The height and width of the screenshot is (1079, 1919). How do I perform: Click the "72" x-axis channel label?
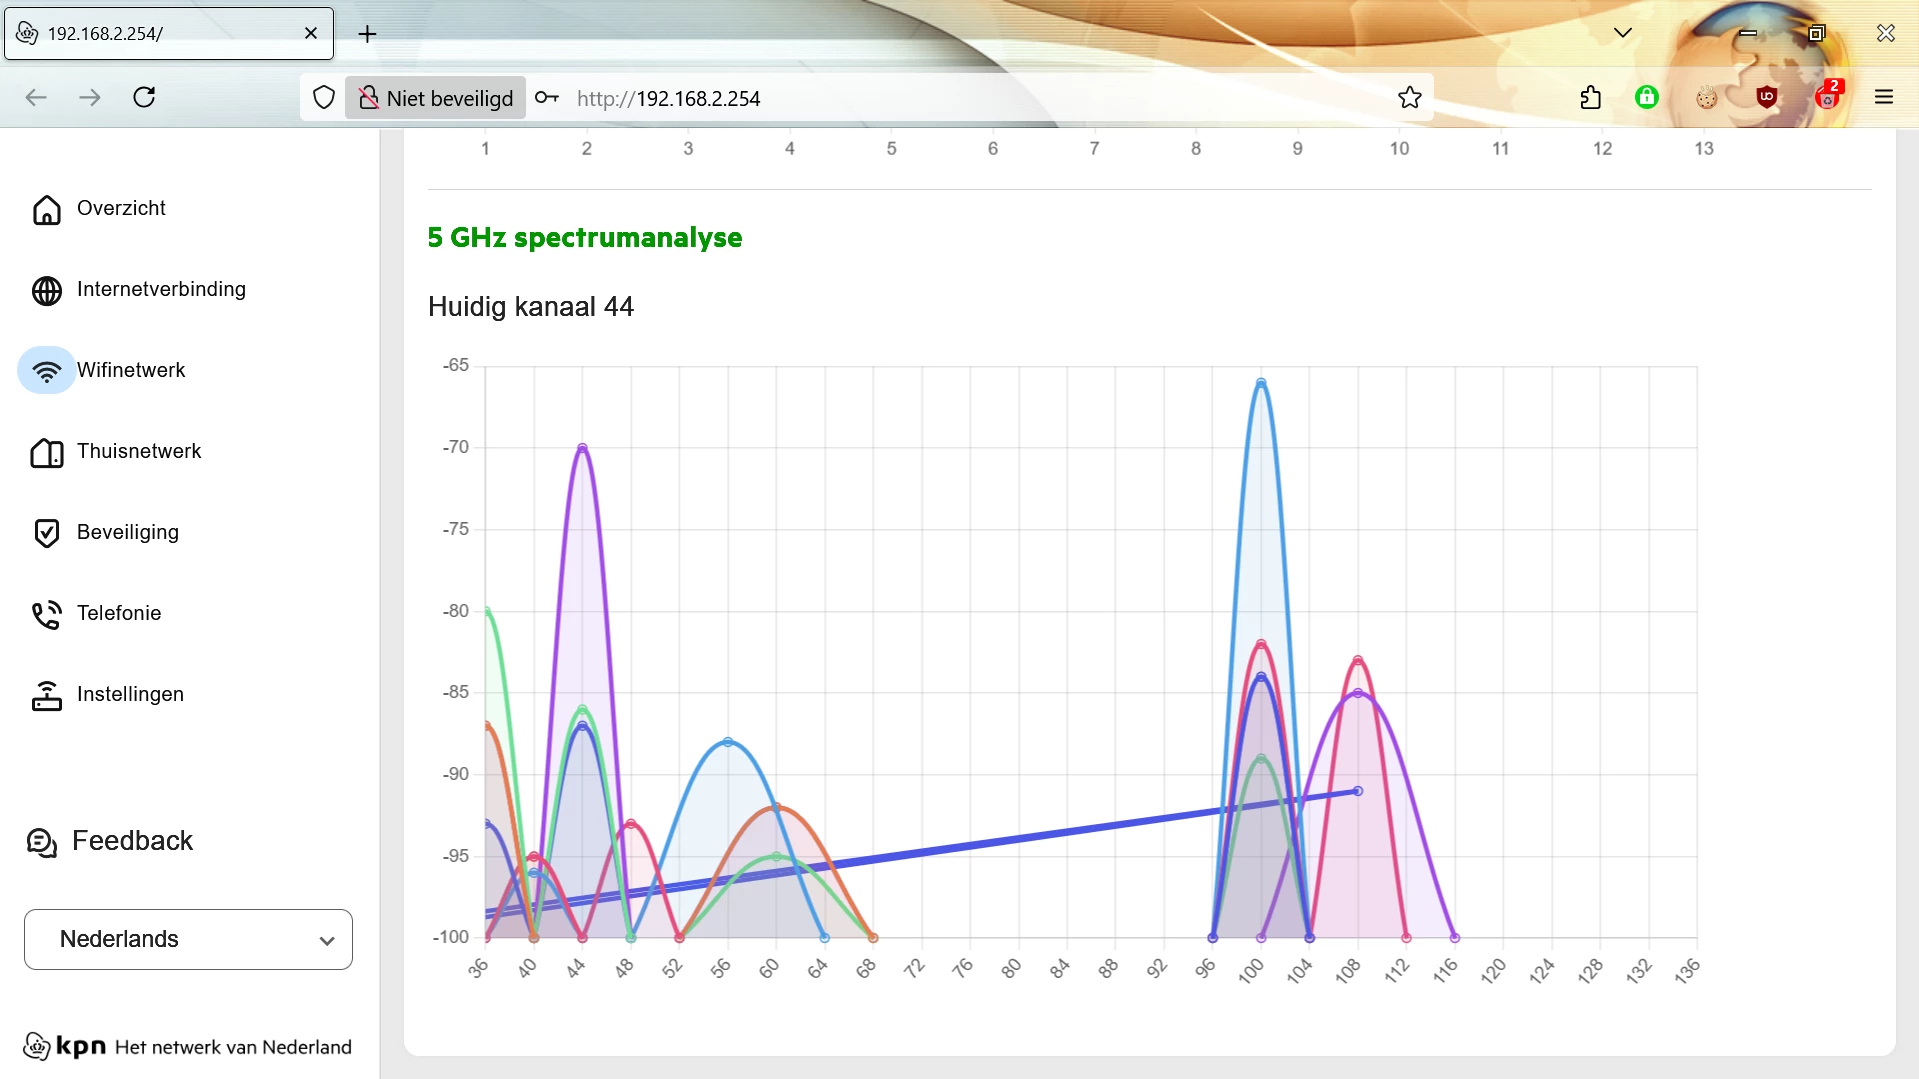914,968
